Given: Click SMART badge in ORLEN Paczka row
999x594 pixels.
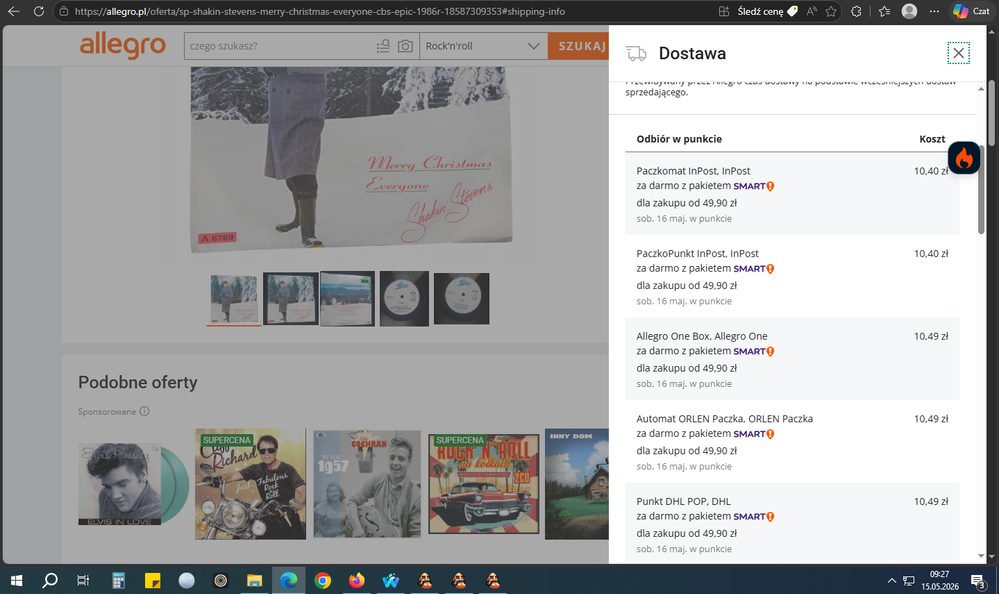Looking at the screenshot, I should point(753,434).
